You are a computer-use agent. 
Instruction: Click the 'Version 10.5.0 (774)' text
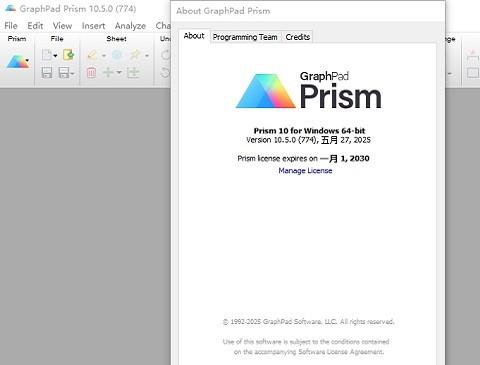click(x=281, y=140)
